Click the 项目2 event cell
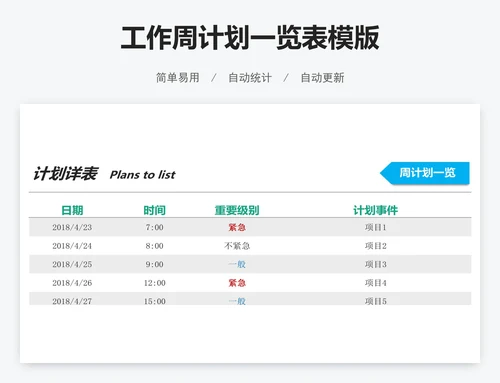500x383 pixels. (x=376, y=246)
